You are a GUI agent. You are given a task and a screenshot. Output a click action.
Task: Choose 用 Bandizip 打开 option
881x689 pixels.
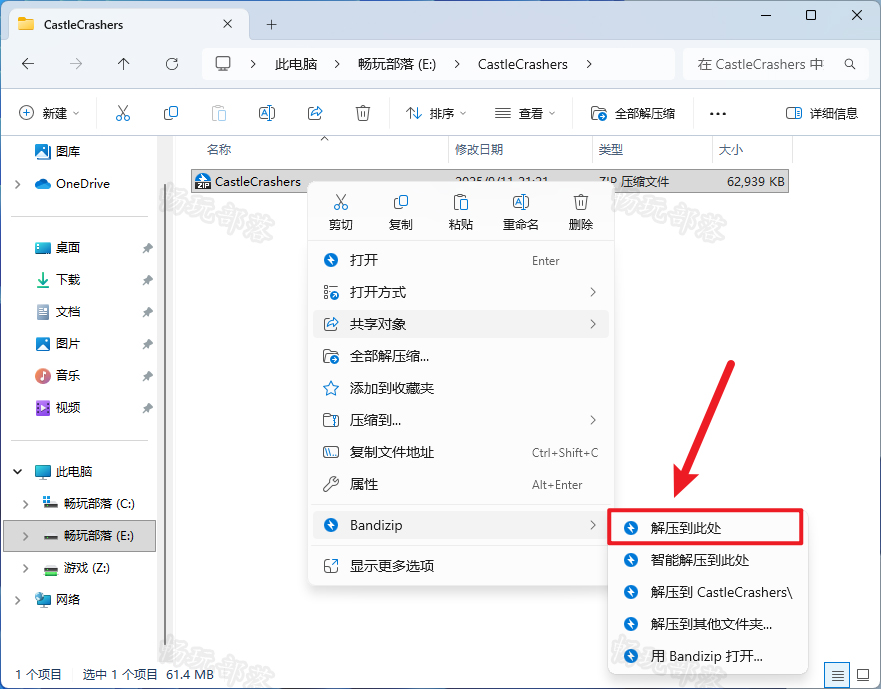[x=707, y=656]
